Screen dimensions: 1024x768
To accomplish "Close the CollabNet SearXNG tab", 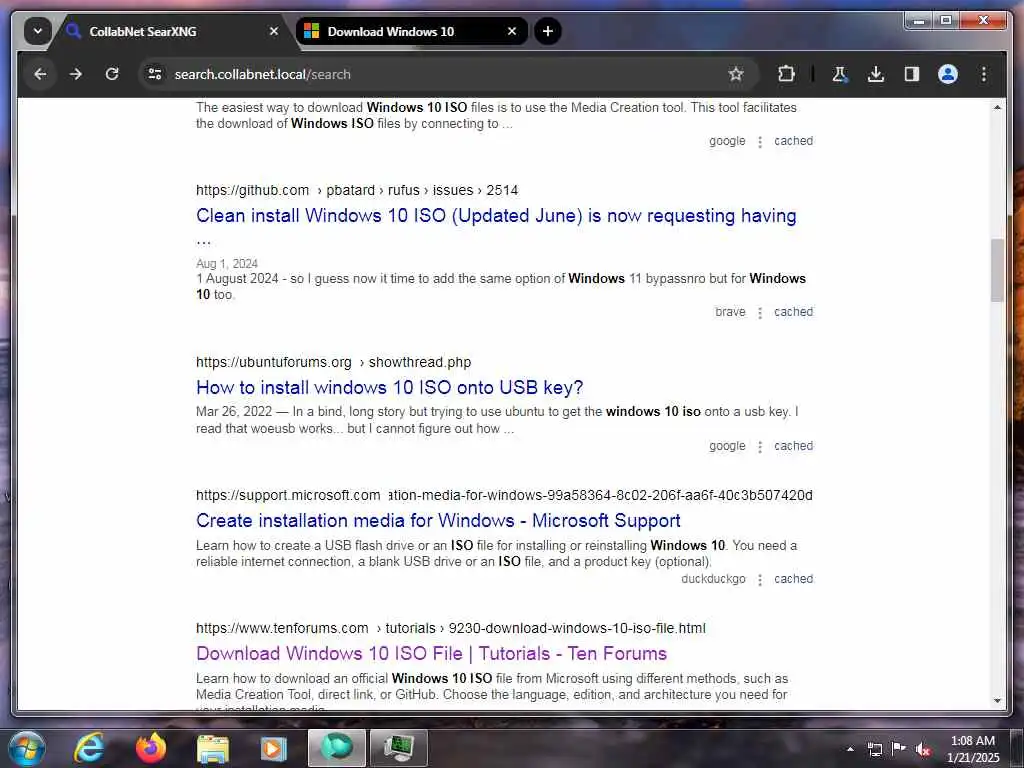I will 274,31.
